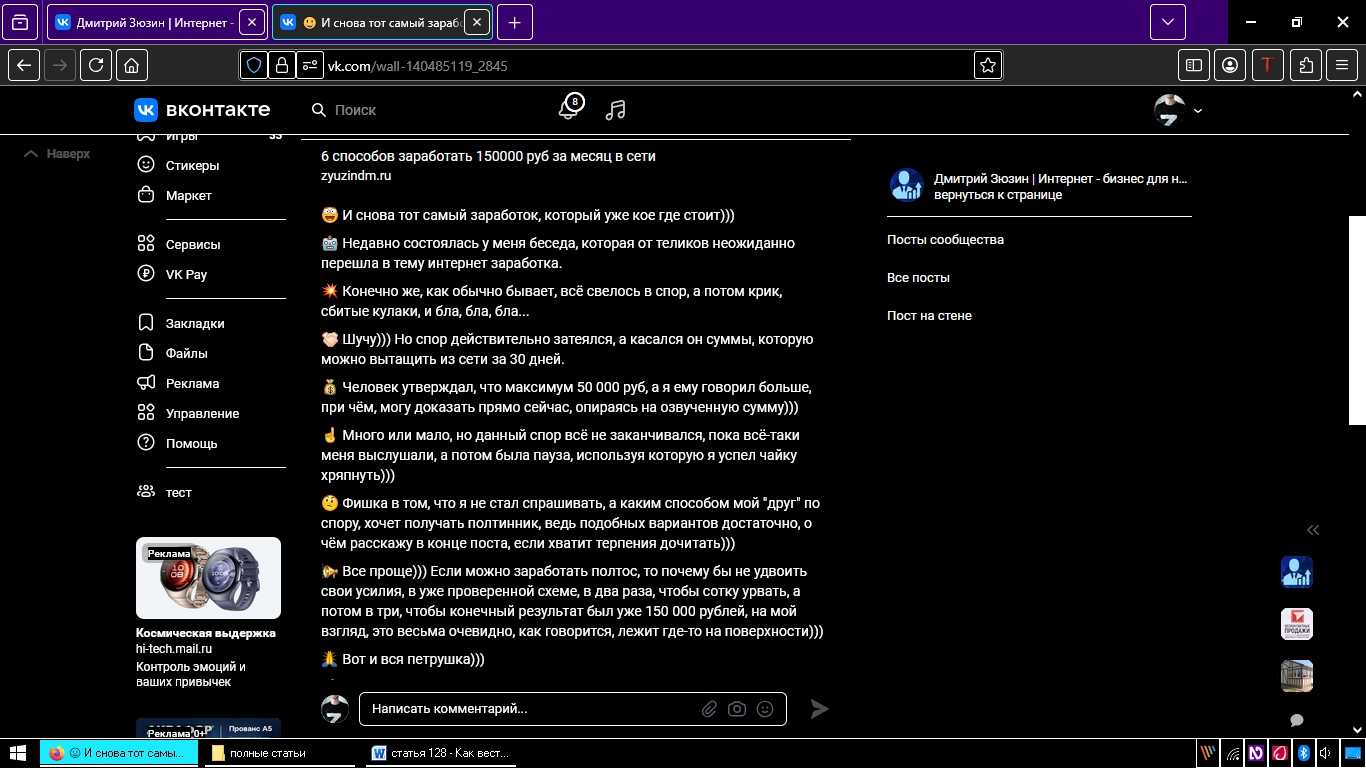Select Пост на стене filter
1366x768 pixels.
point(929,315)
